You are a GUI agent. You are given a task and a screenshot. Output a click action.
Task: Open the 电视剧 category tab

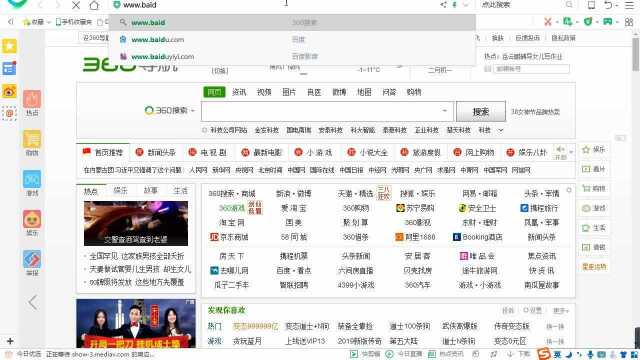[x=208, y=152]
